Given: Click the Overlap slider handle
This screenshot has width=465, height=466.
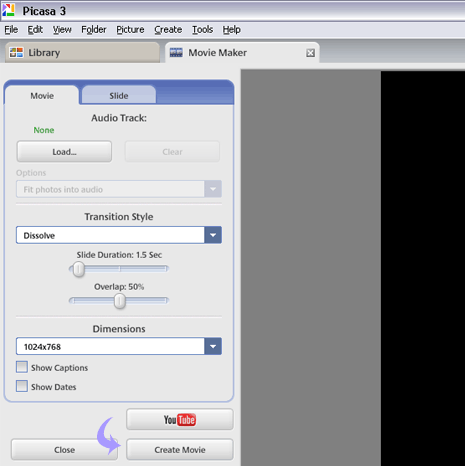Looking at the screenshot, I should tap(119, 301).
